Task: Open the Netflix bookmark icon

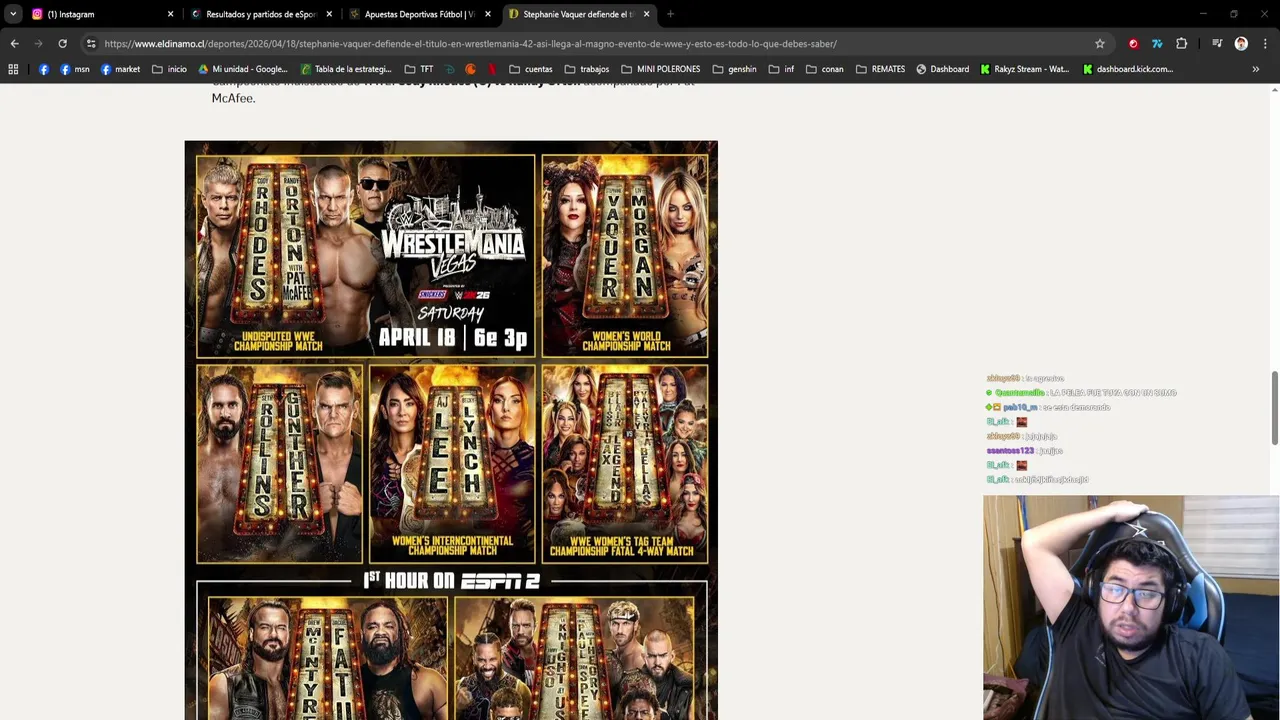Action: (x=492, y=69)
